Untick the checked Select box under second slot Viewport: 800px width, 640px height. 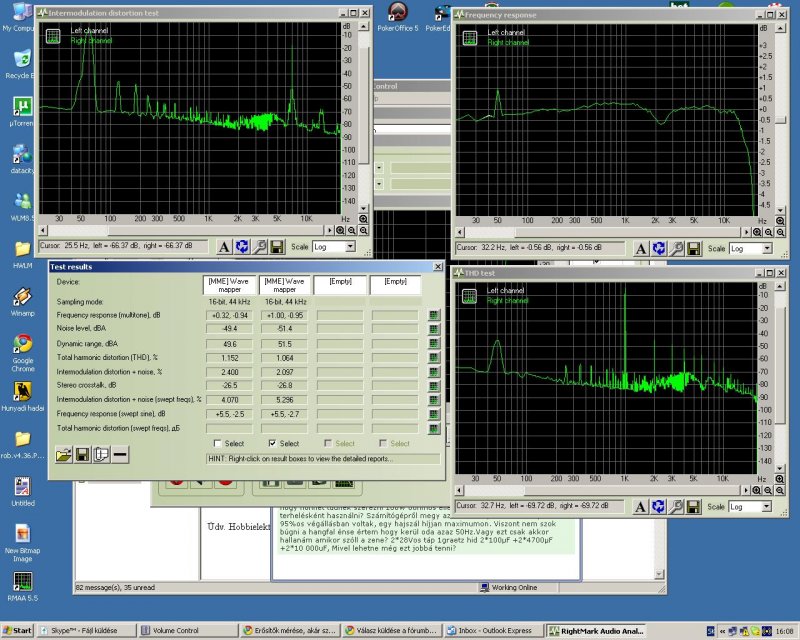(272, 443)
